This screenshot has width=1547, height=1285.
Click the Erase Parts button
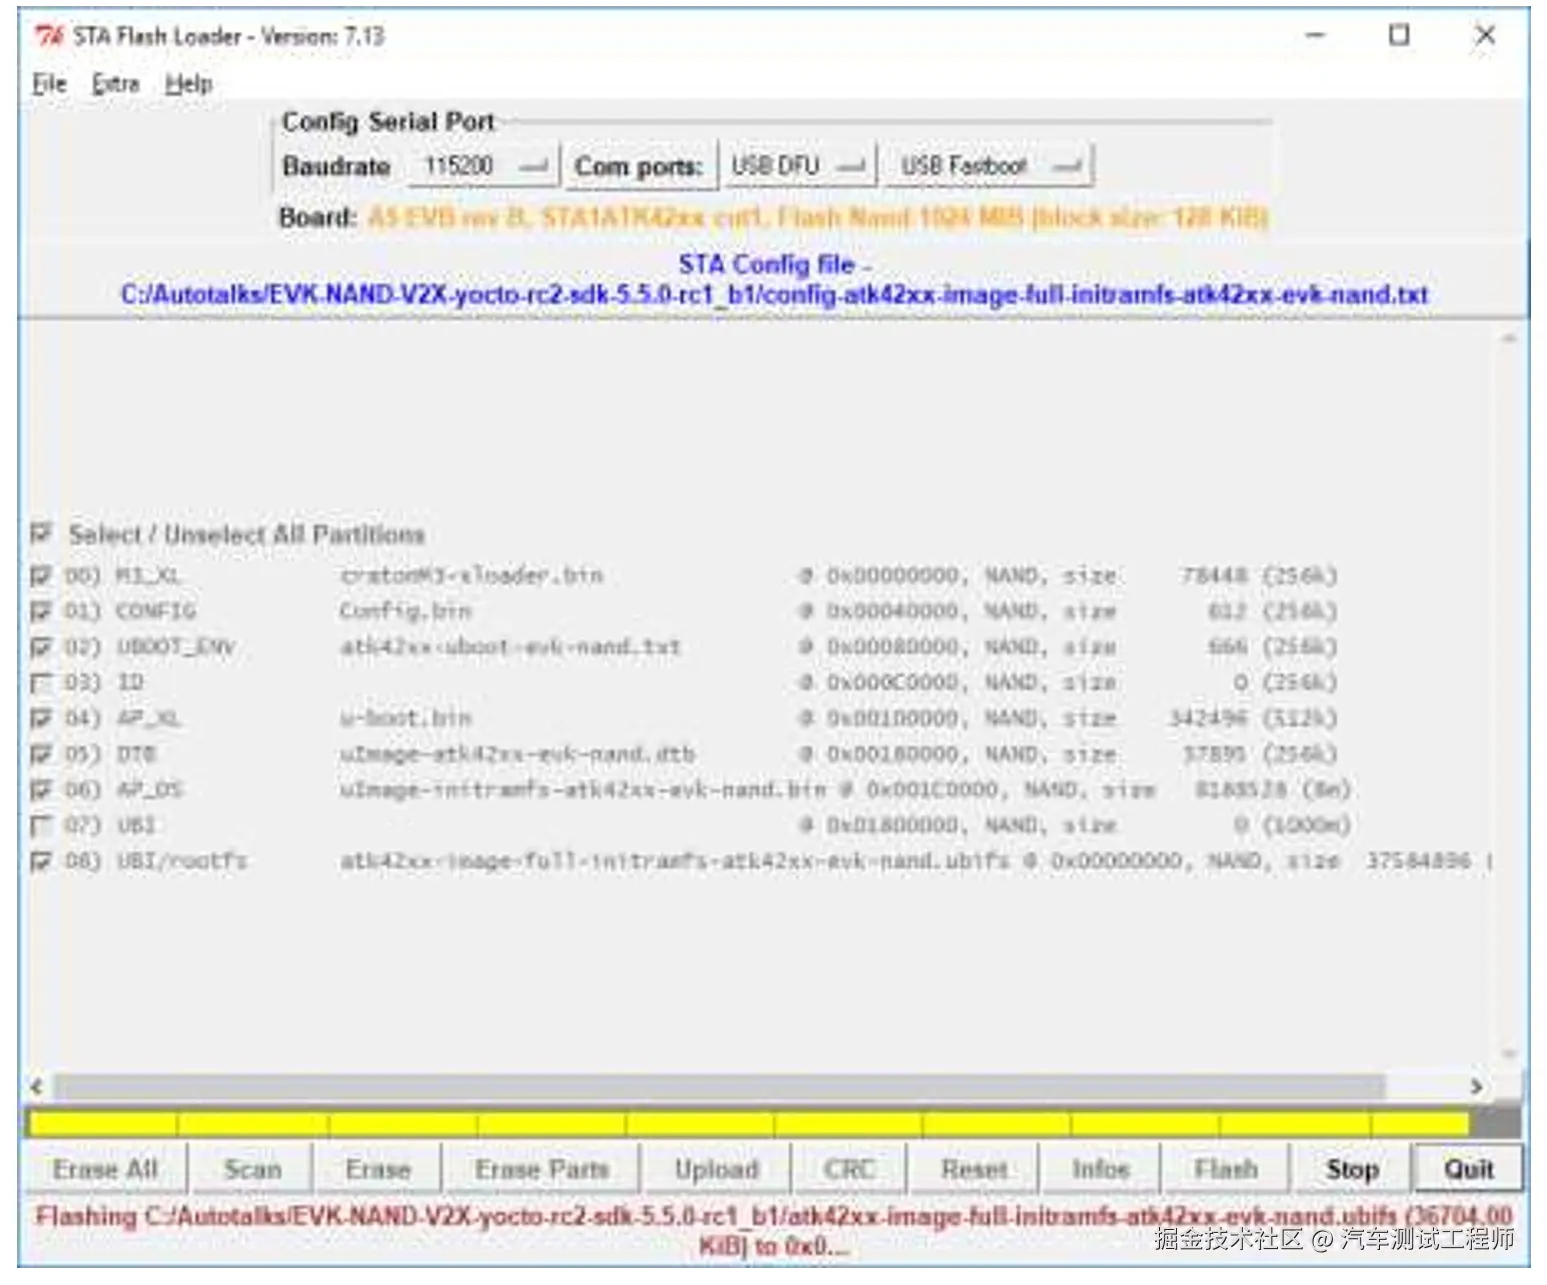click(542, 1169)
